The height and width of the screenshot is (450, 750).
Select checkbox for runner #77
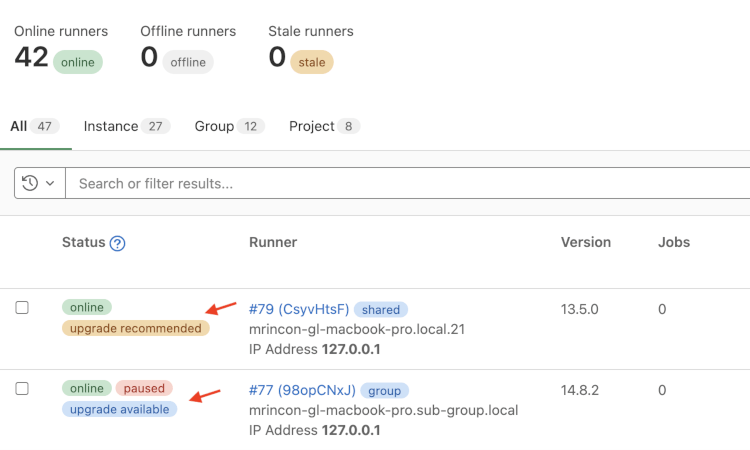[22, 388]
